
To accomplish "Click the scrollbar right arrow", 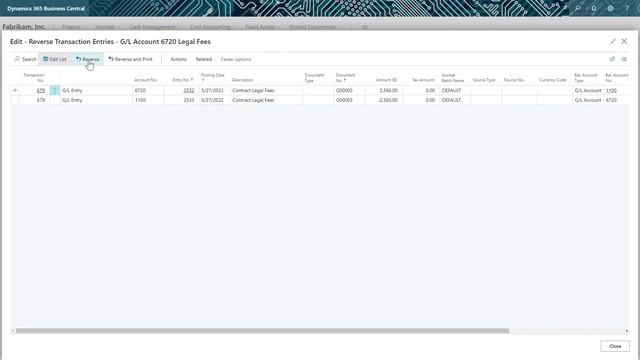I will tap(627, 331).
